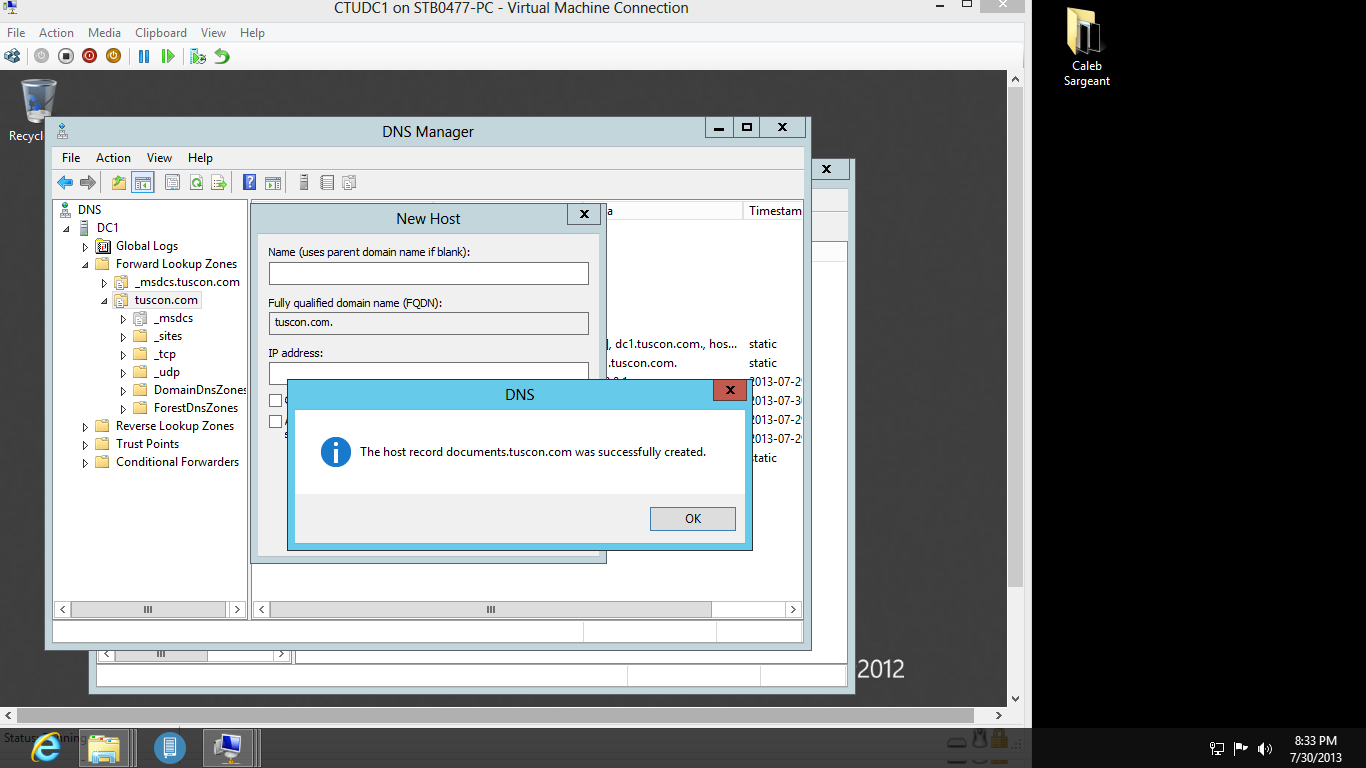Collapse the DC1 server node
This screenshot has height=768, width=1366.
[67, 228]
